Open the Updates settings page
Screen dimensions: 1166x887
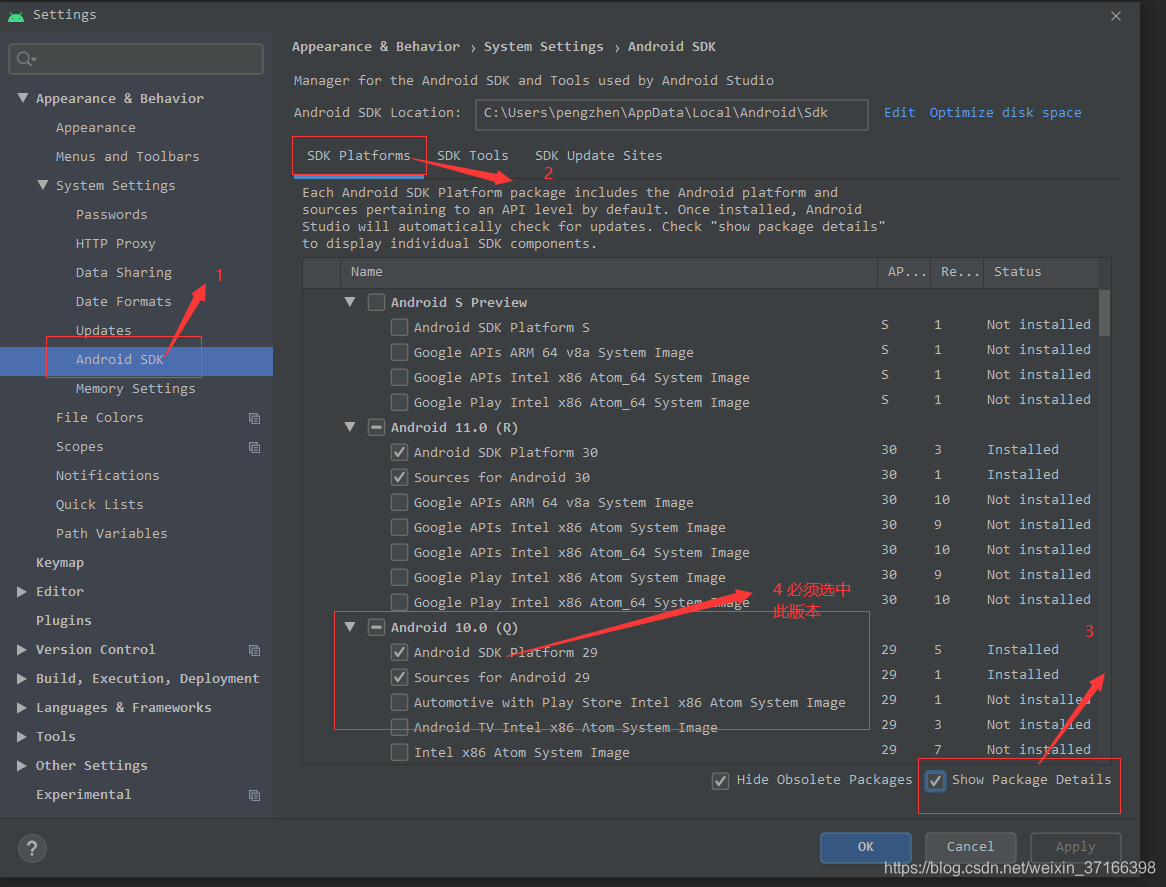coord(103,331)
